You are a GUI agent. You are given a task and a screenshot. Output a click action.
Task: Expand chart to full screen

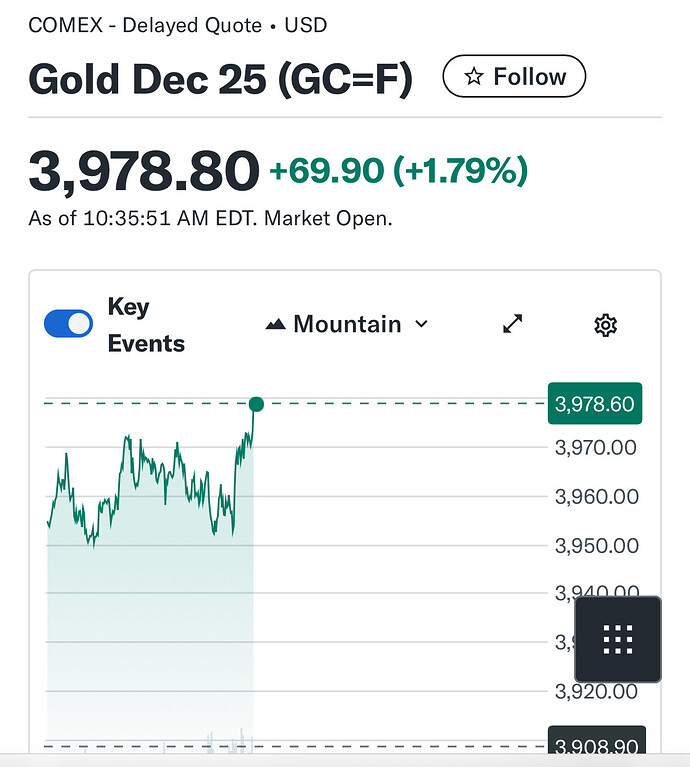click(x=512, y=324)
